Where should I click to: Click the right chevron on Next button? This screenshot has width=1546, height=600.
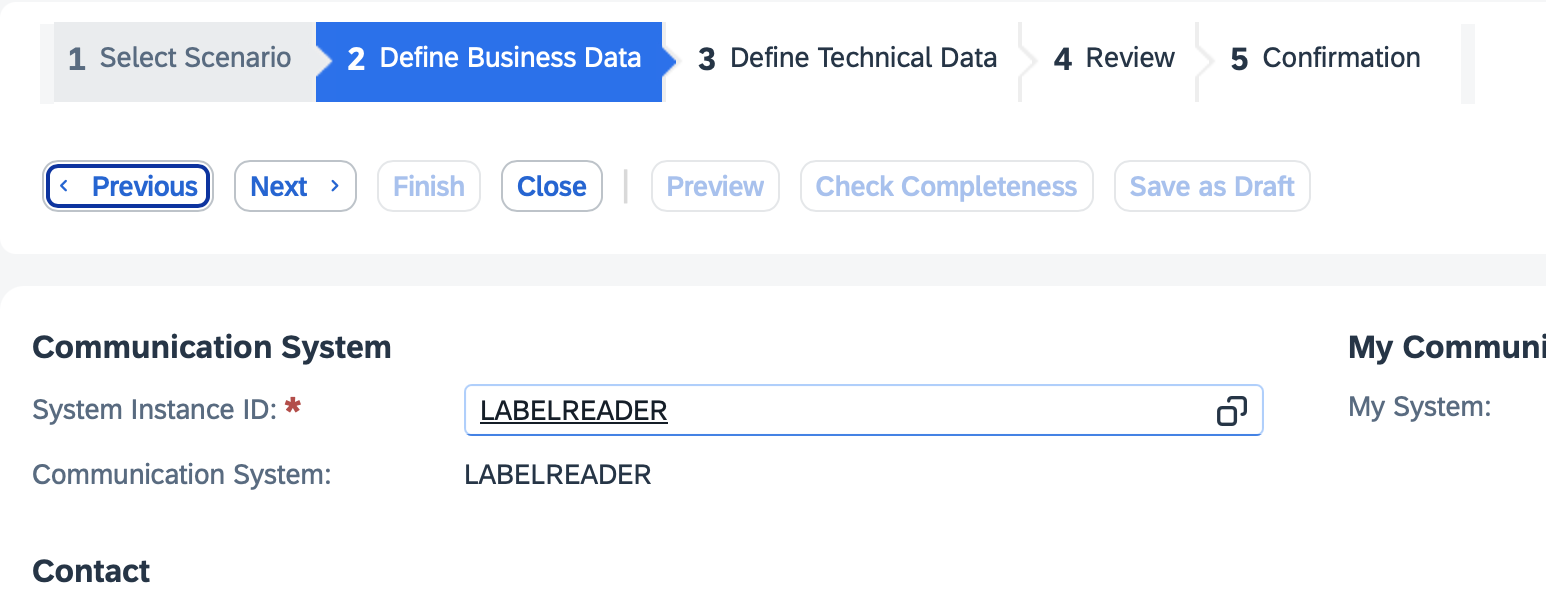[335, 187]
